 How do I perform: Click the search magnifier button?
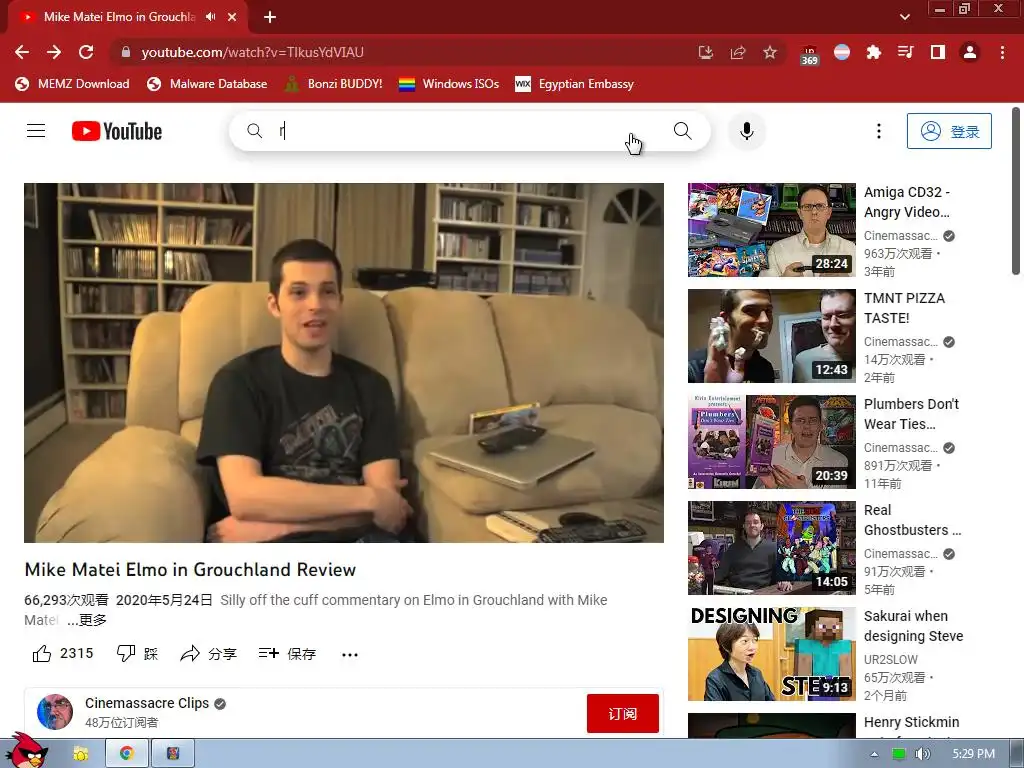click(682, 131)
